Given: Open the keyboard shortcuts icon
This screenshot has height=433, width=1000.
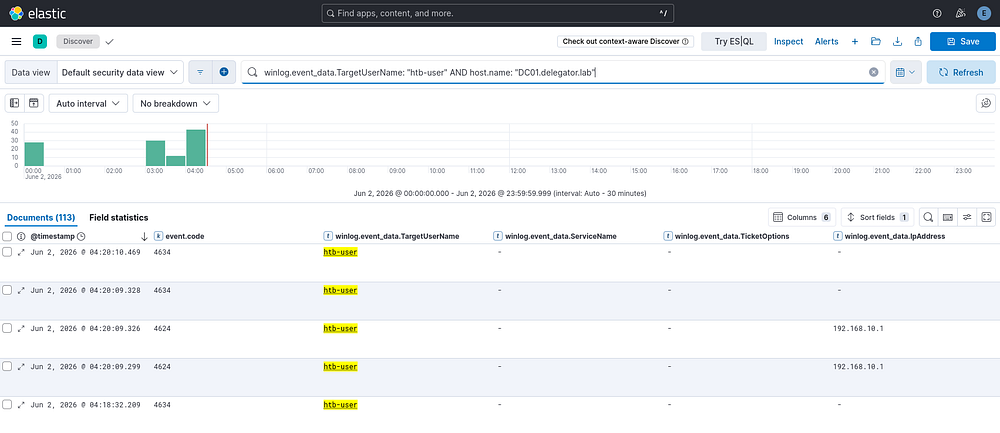Looking at the screenshot, I should click(x=948, y=217).
